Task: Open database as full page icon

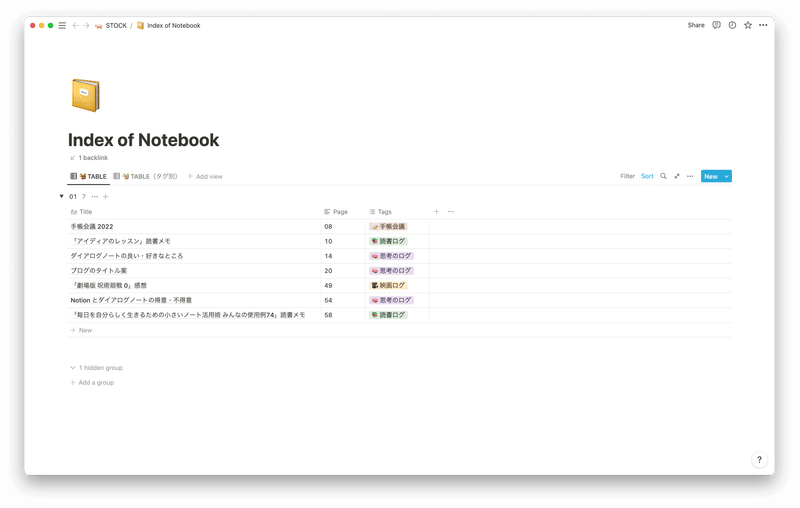Action: pos(677,176)
